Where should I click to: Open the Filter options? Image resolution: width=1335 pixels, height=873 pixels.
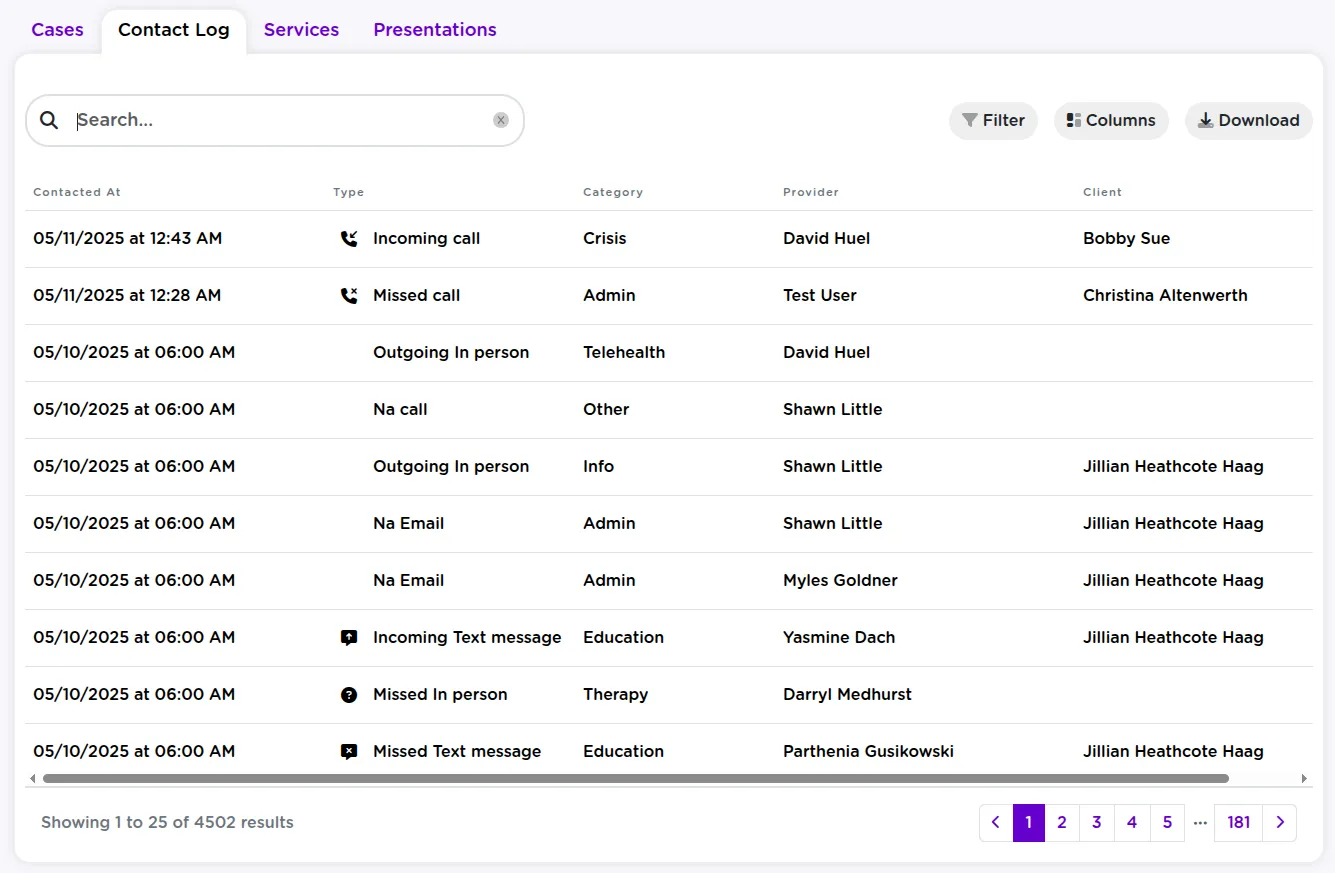click(993, 120)
